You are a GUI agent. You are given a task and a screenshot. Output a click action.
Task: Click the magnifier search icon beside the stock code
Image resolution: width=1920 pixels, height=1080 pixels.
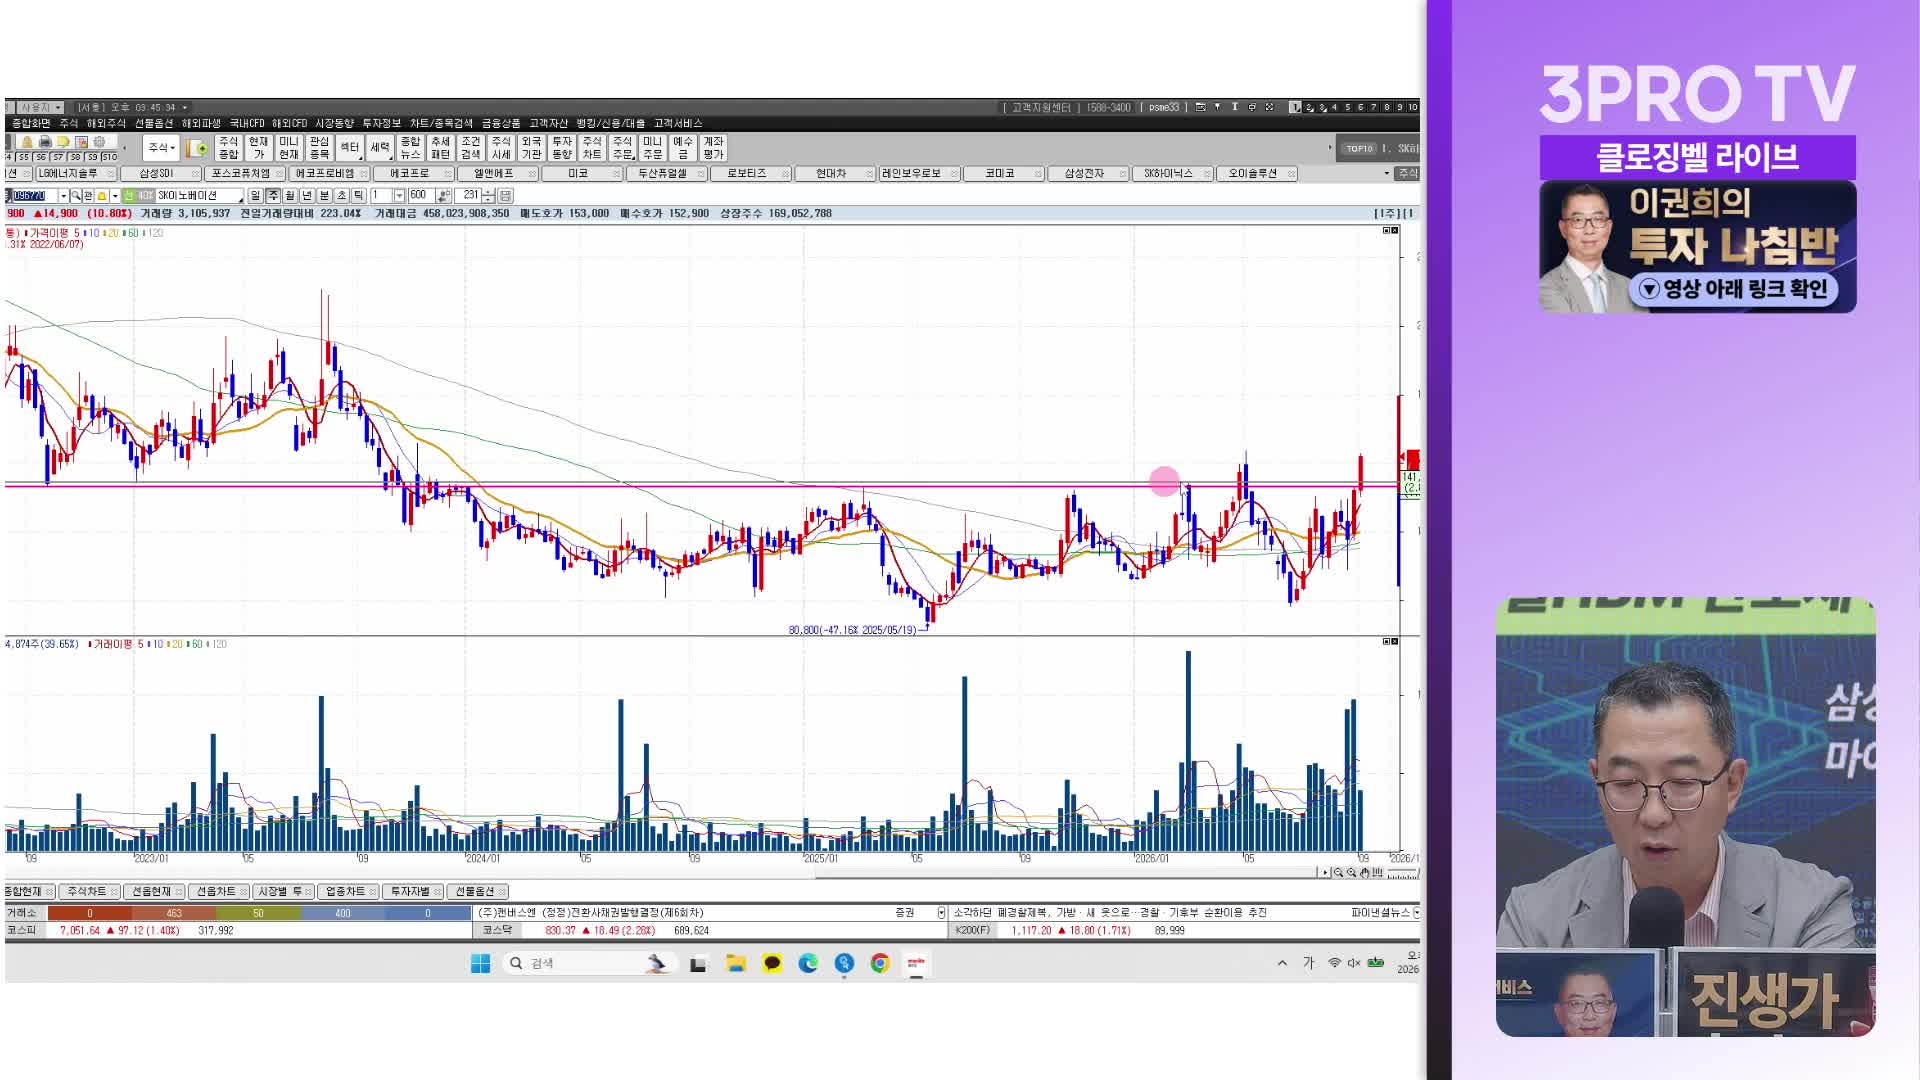(76, 196)
